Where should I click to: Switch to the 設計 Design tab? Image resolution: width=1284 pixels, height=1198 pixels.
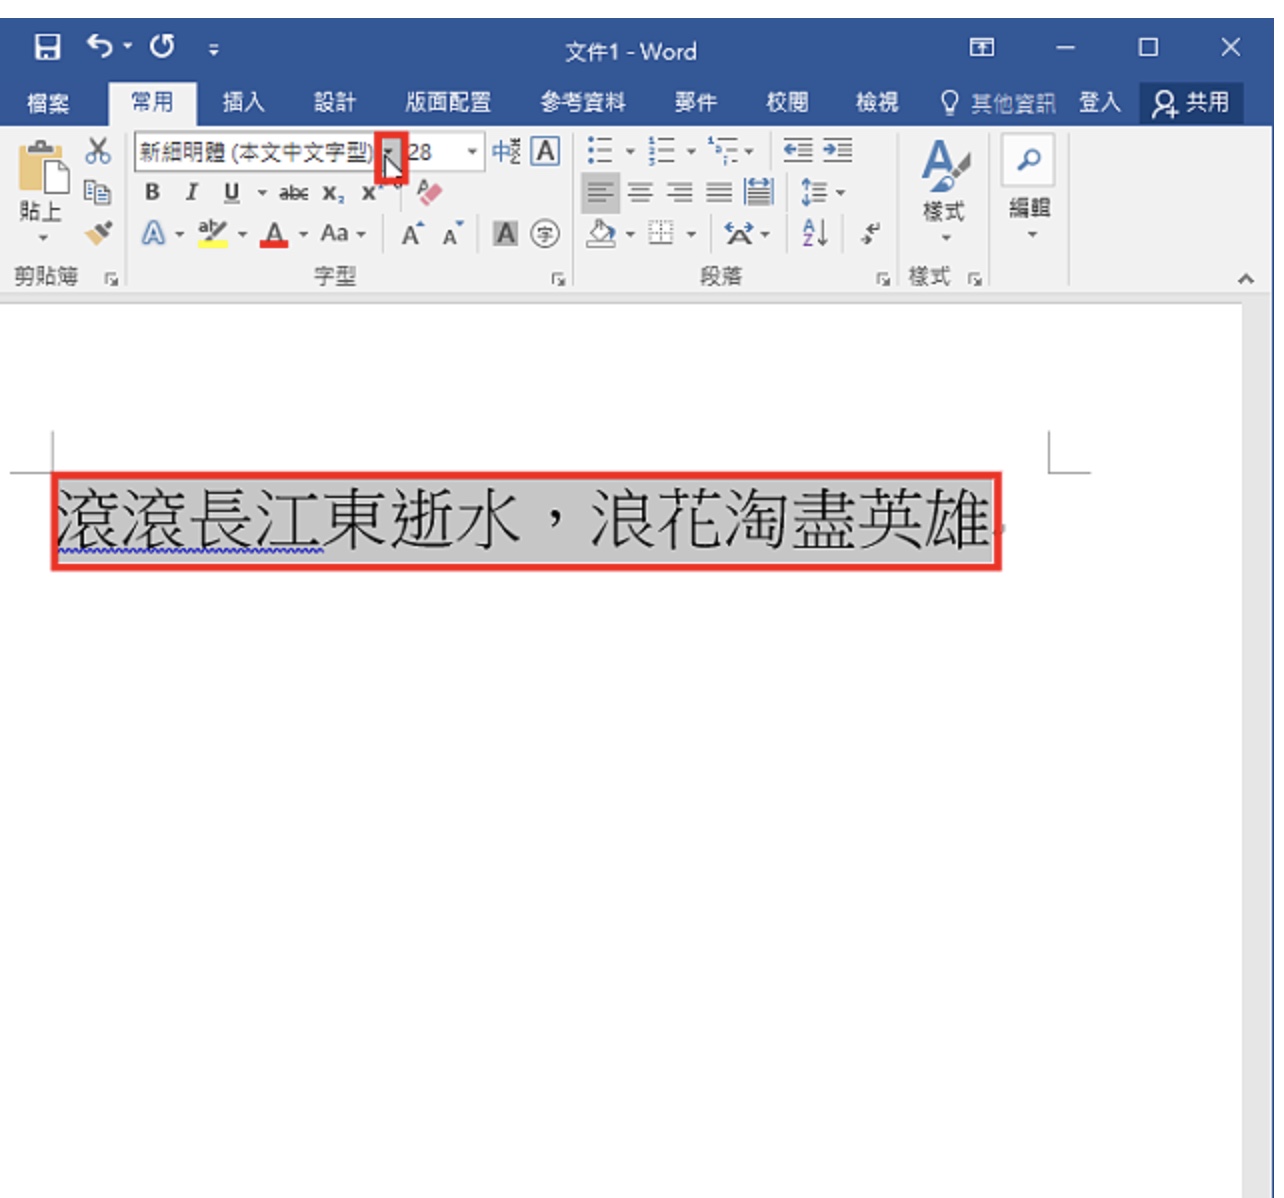(x=335, y=102)
